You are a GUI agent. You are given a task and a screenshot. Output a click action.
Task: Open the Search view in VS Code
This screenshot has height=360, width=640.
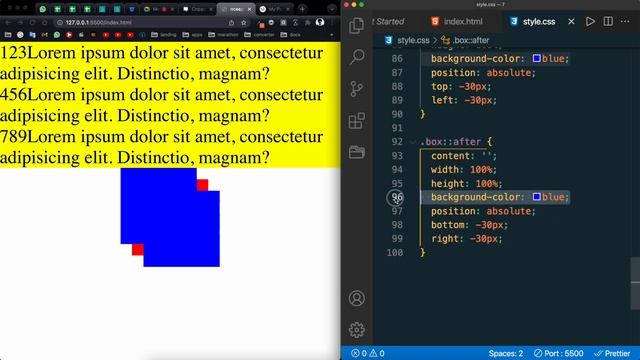click(x=357, y=57)
